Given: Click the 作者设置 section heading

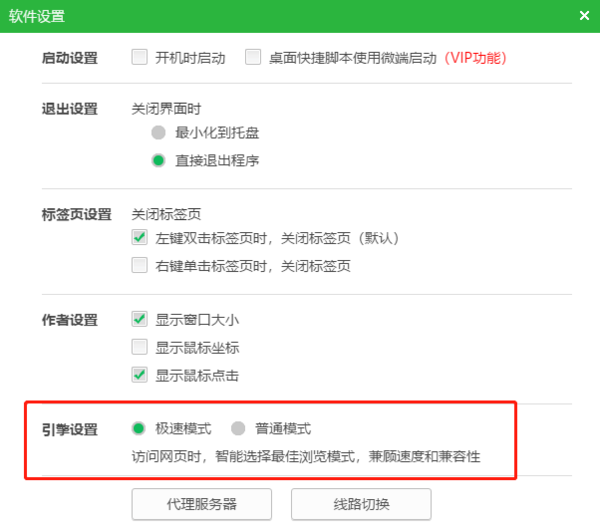Looking at the screenshot, I should pos(70,321).
